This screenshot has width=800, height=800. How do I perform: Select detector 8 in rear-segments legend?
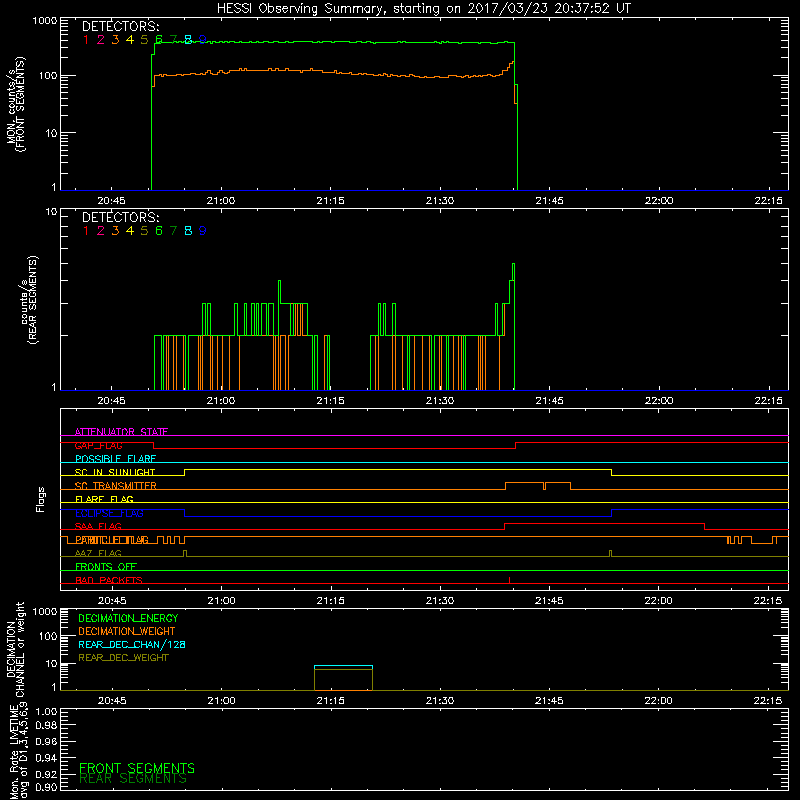pos(188,231)
